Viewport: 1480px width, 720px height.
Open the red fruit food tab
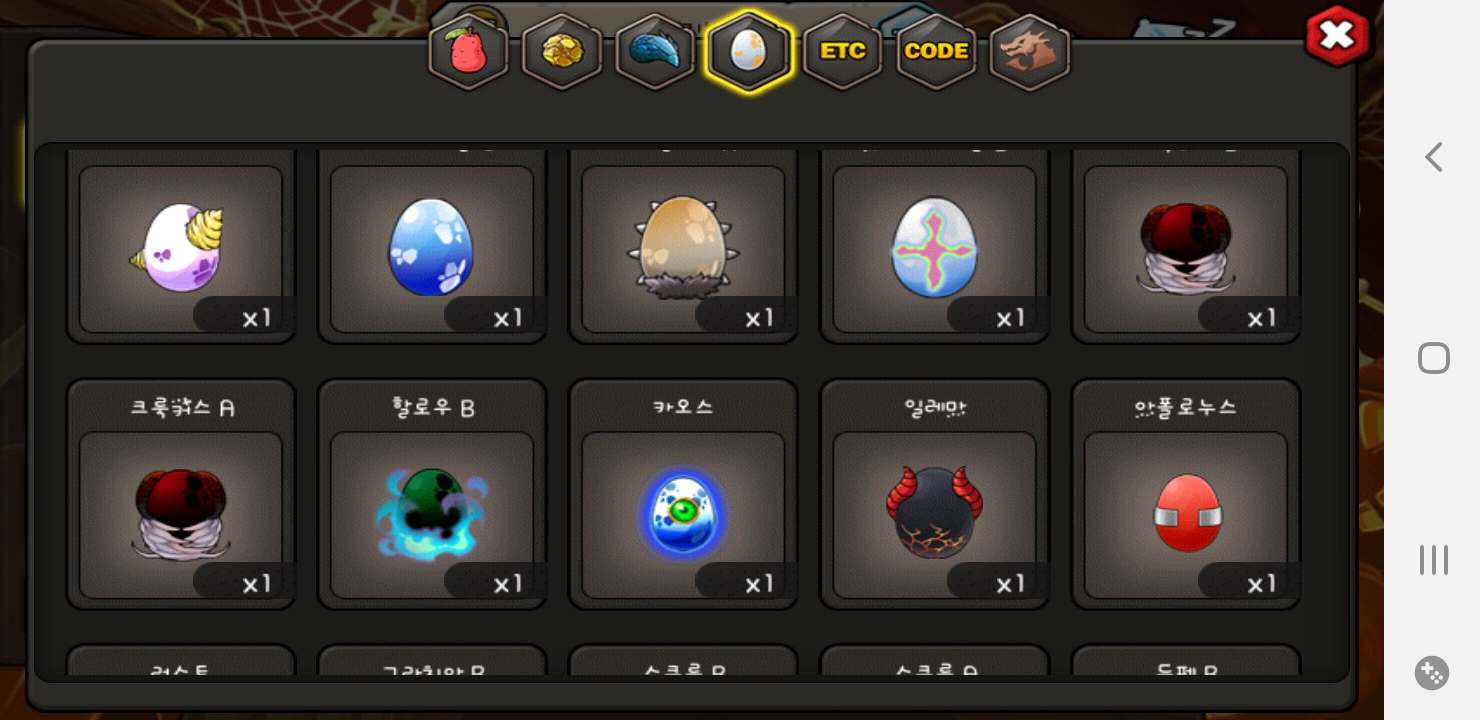point(468,51)
